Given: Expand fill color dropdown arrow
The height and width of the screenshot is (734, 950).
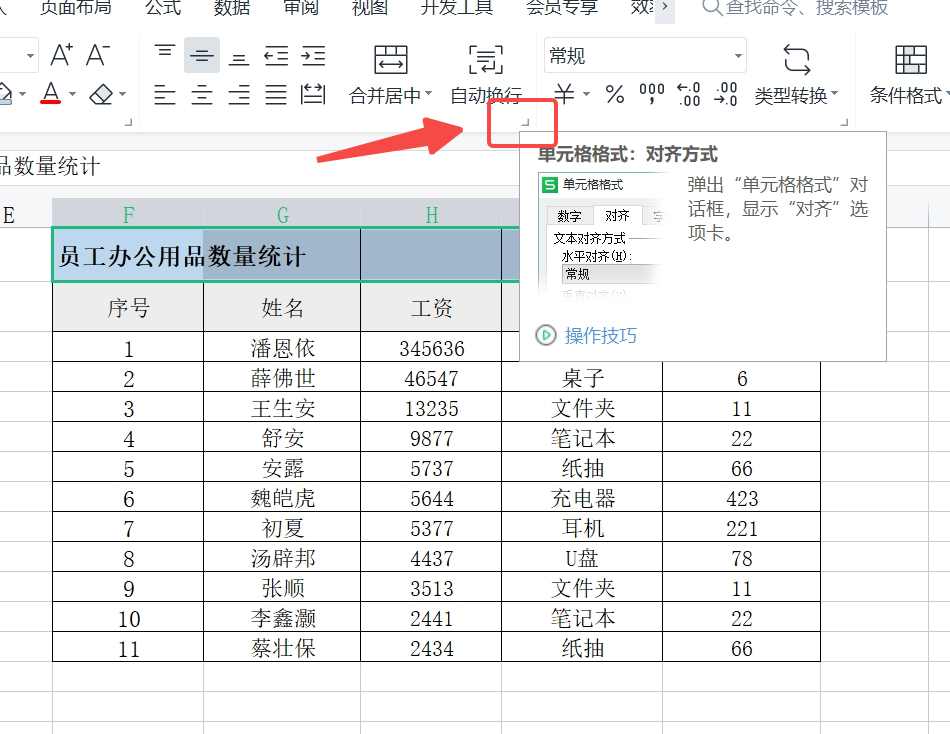Looking at the screenshot, I should coord(22,94).
